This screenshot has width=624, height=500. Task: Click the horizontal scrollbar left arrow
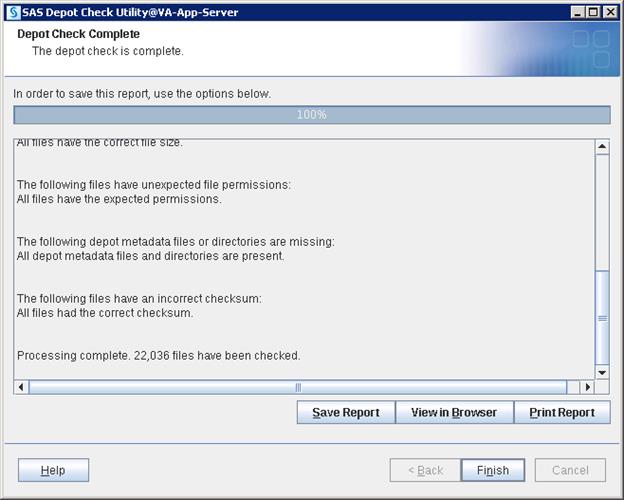point(21,387)
